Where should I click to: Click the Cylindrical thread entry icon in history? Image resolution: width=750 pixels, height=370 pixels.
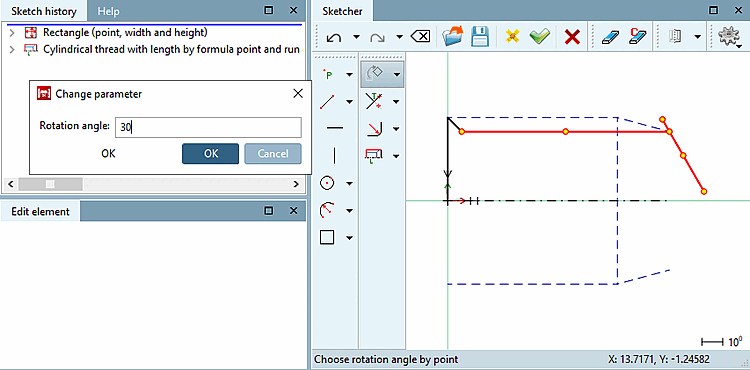coord(30,49)
